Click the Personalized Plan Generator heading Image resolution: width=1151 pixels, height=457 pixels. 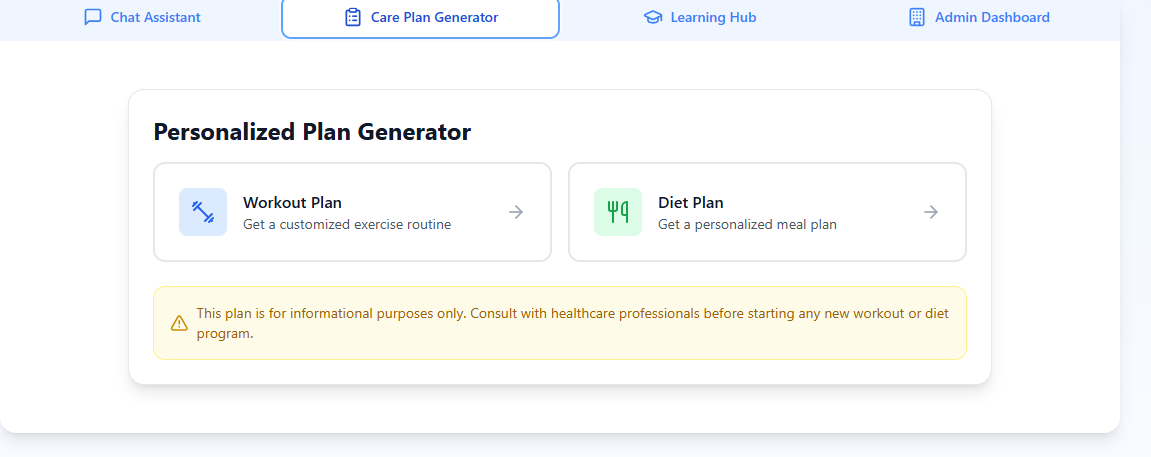[312, 132]
